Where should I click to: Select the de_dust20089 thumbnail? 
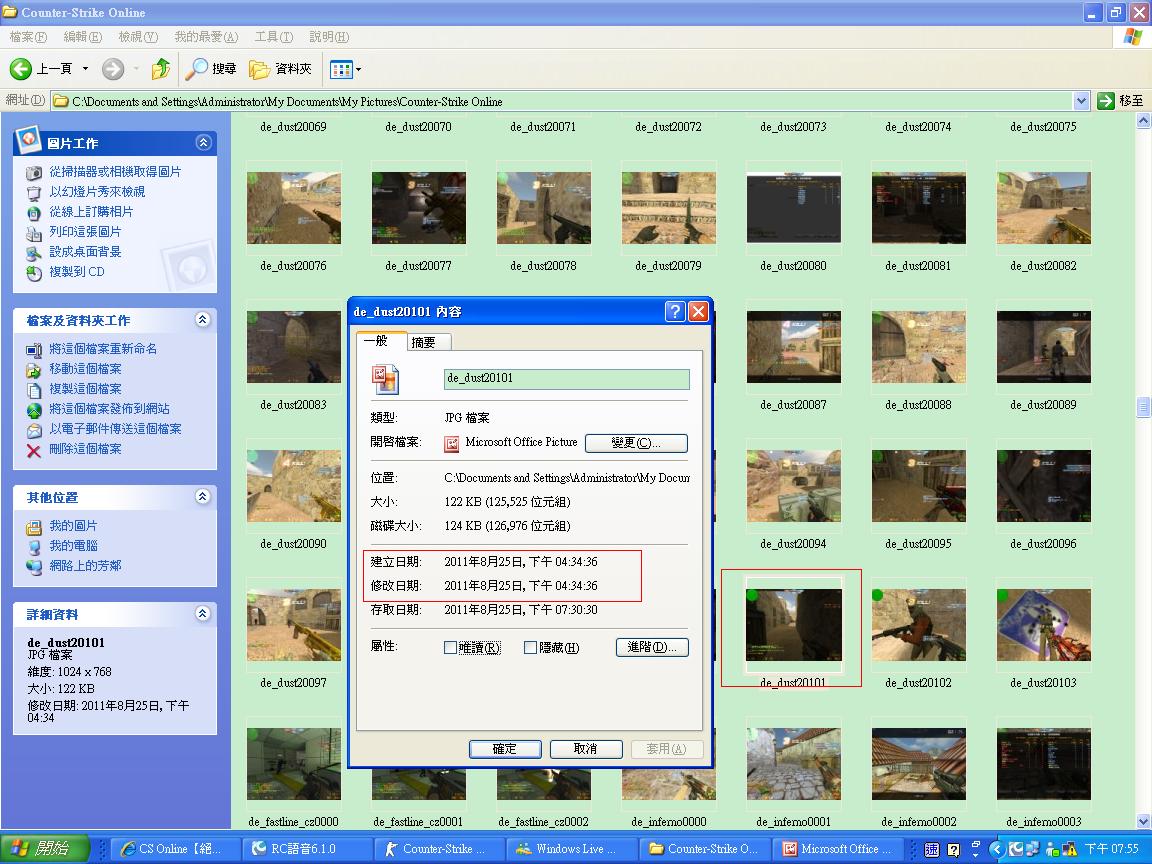pyautogui.click(x=1043, y=347)
